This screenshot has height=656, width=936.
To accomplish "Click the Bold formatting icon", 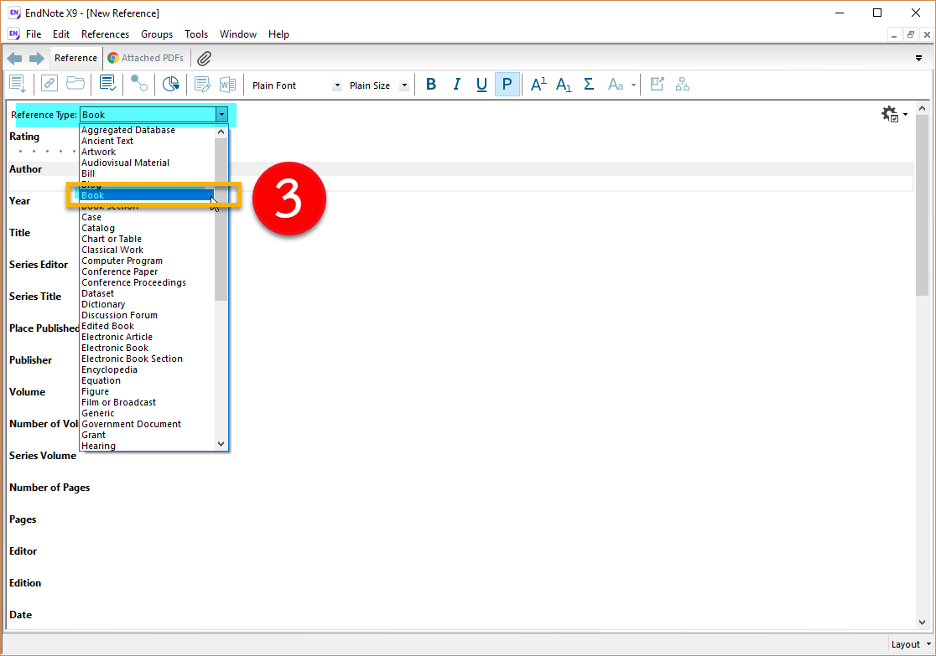I will point(431,85).
